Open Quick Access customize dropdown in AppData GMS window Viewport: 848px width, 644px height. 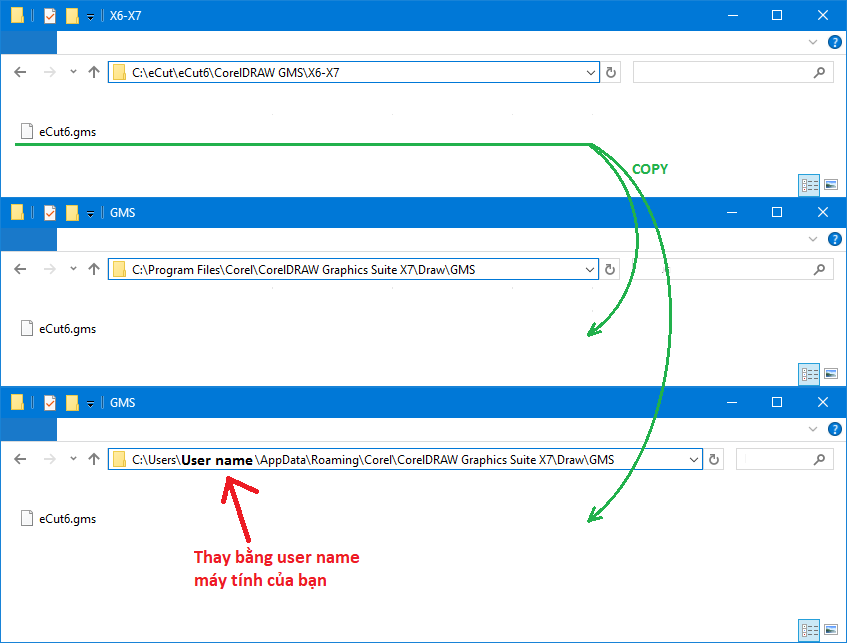(x=90, y=403)
